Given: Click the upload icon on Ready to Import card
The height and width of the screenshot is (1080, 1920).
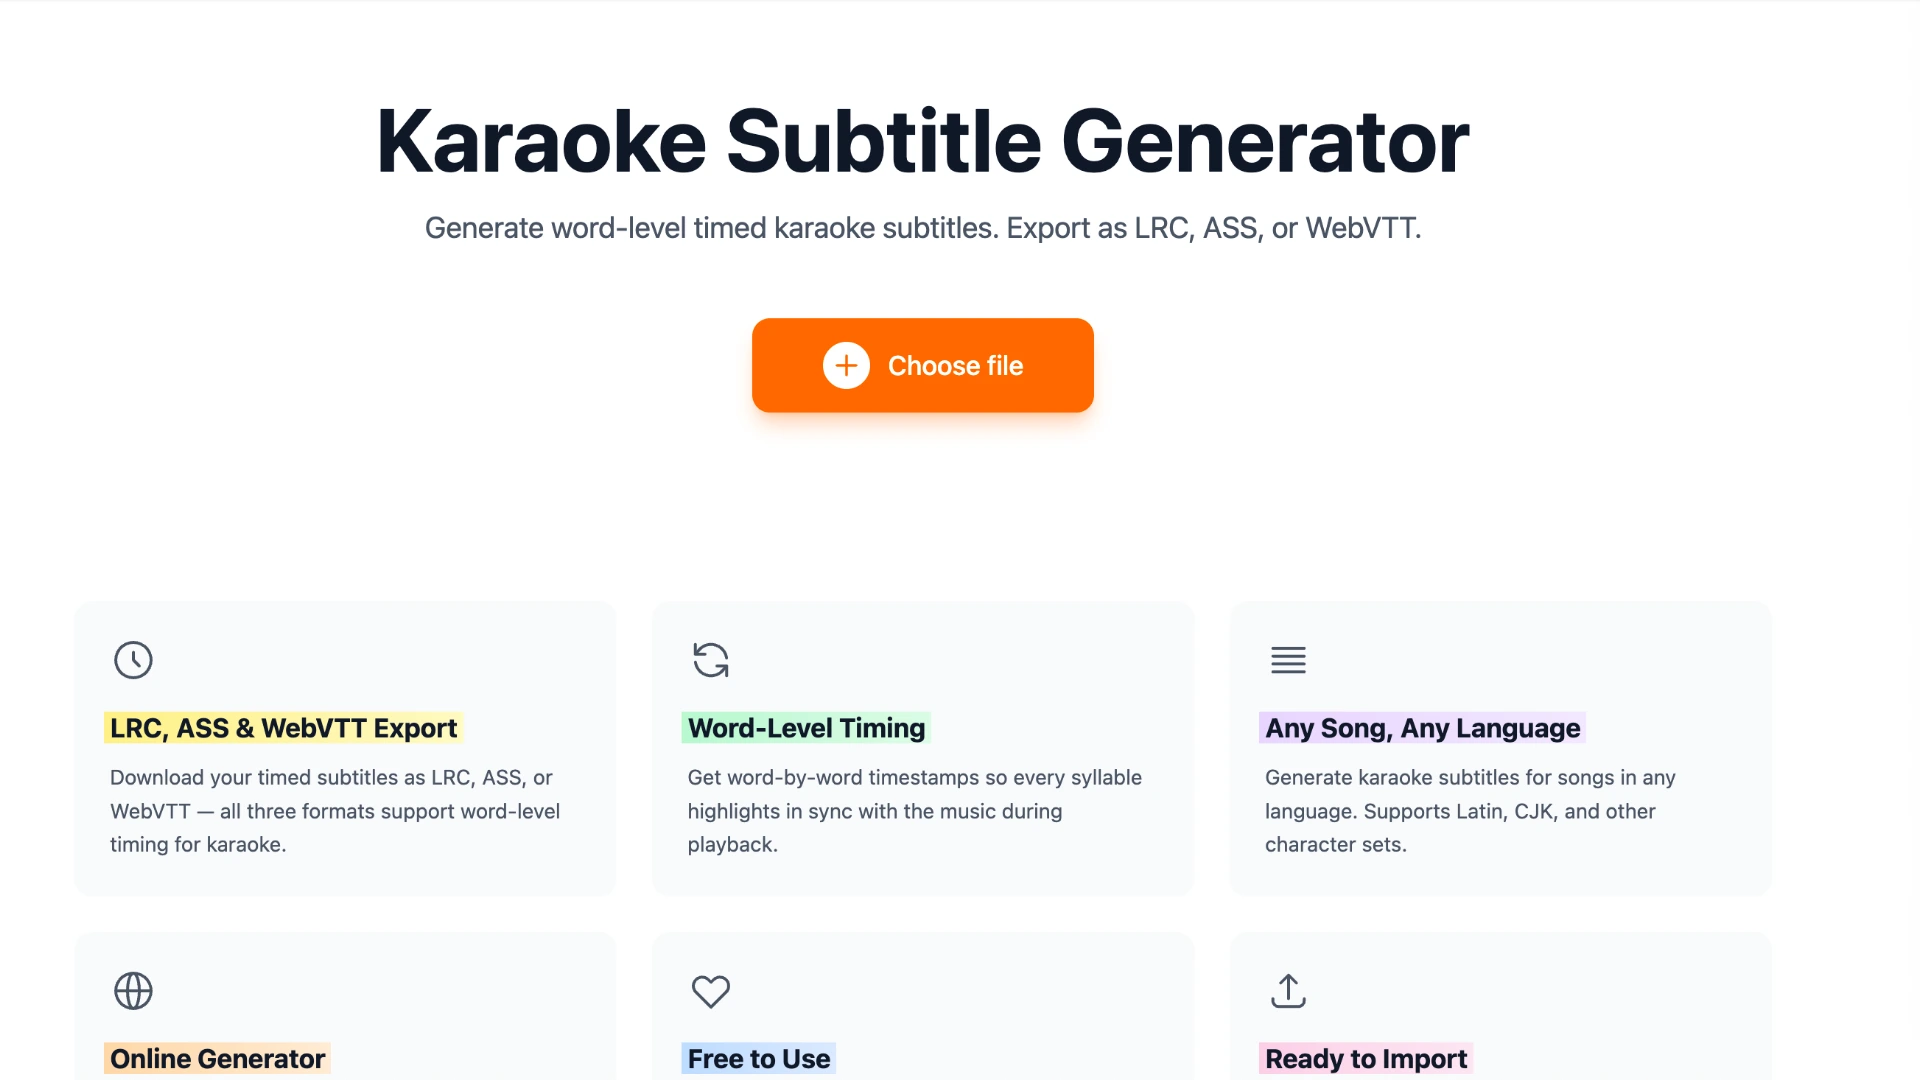Looking at the screenshot, I should click(x=1288, y=991).
